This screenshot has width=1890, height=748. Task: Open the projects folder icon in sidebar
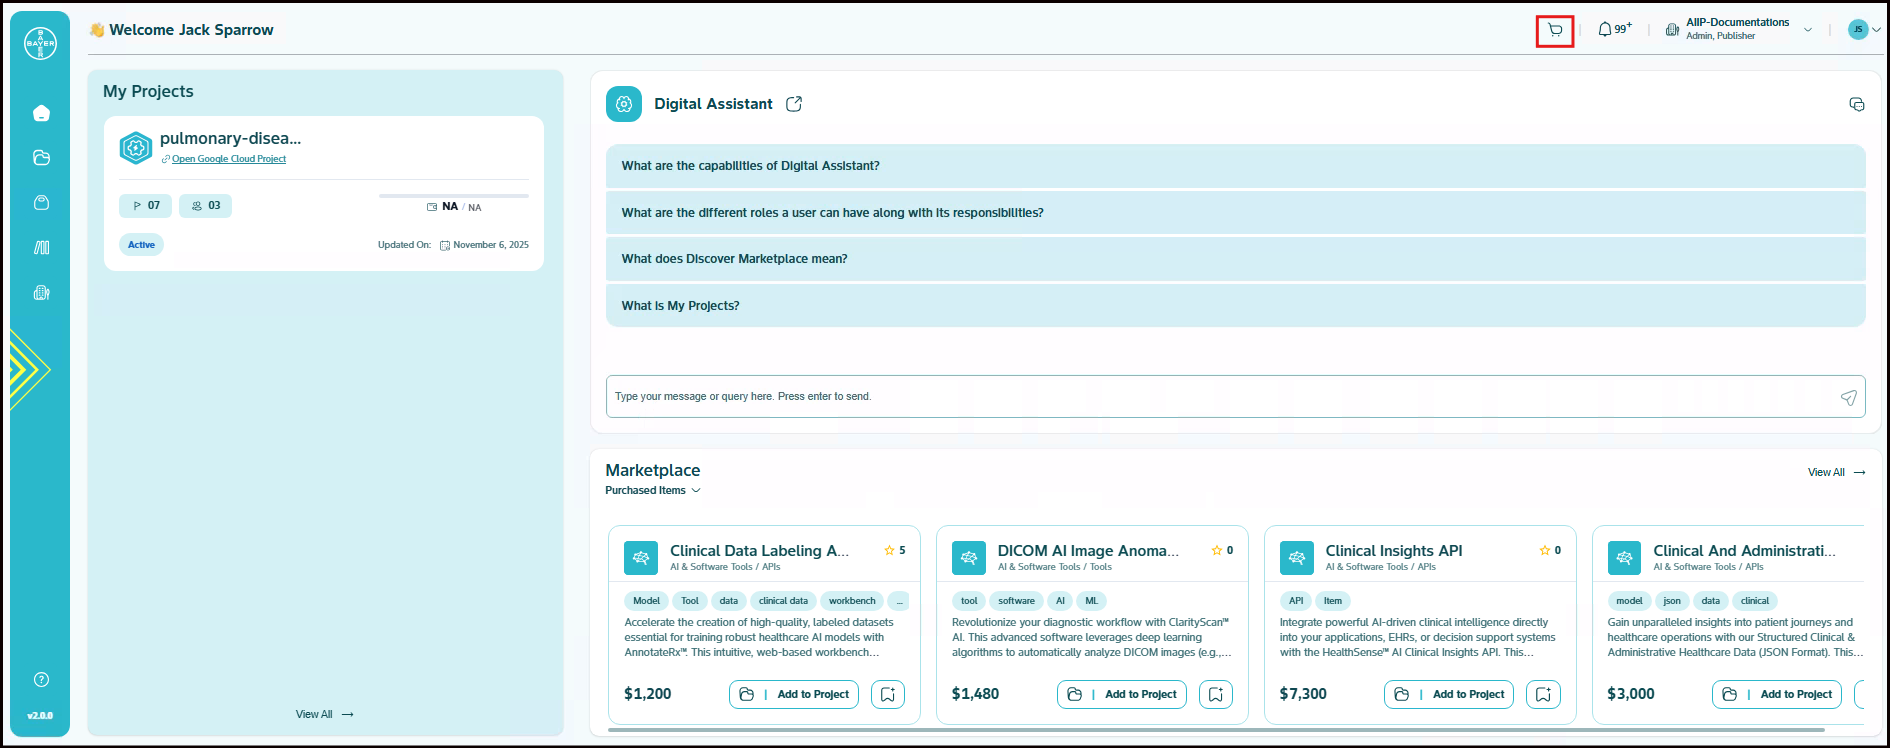(x=41, y=158)
